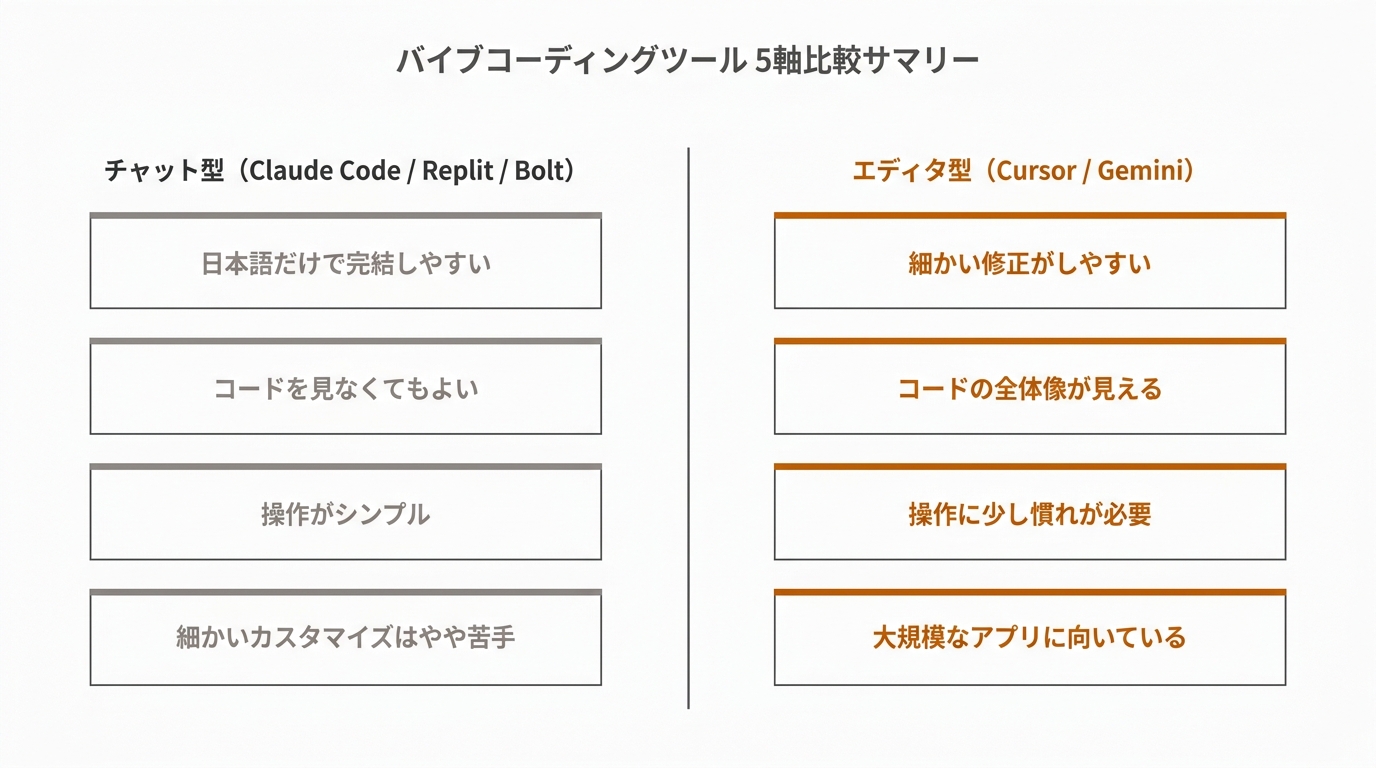
Task: Click the エディタ型 label in orange heading
Action: [910, 171]
